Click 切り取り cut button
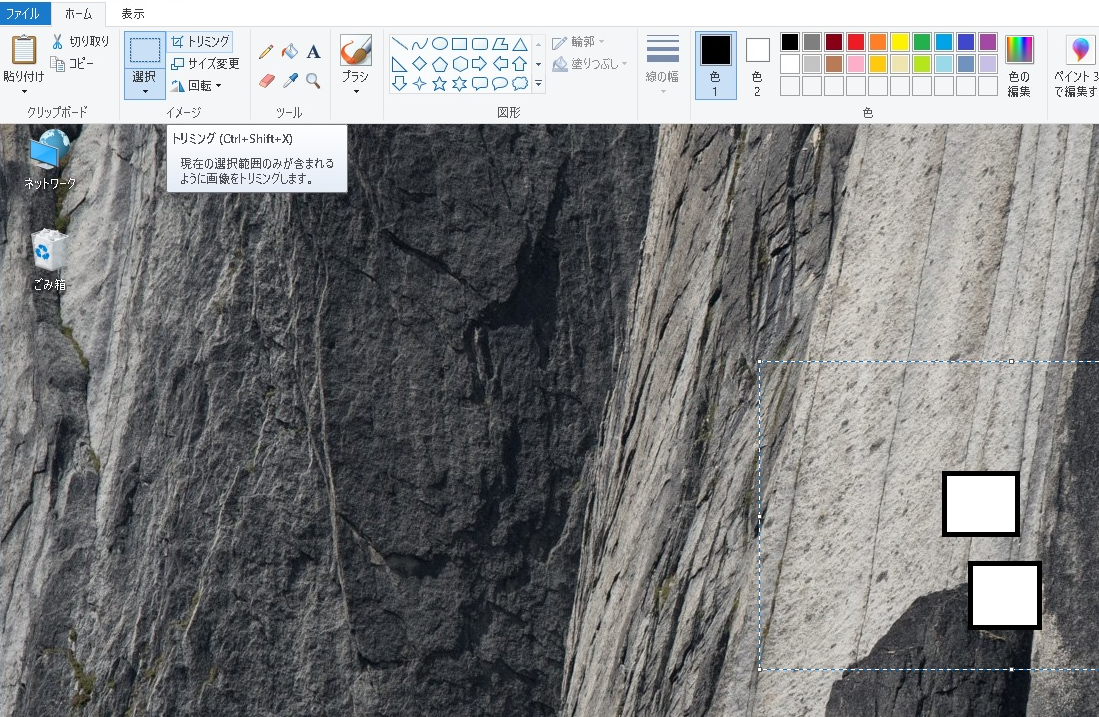The height and width of the screenshot is (717, 1099). coord(81,41)
